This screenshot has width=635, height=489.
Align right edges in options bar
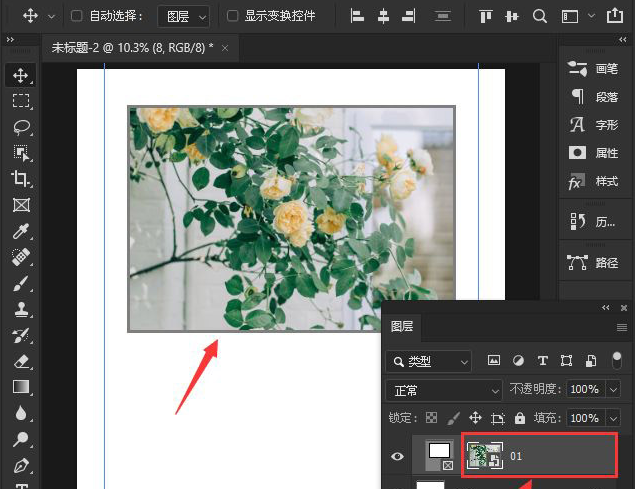click(409, 16)
